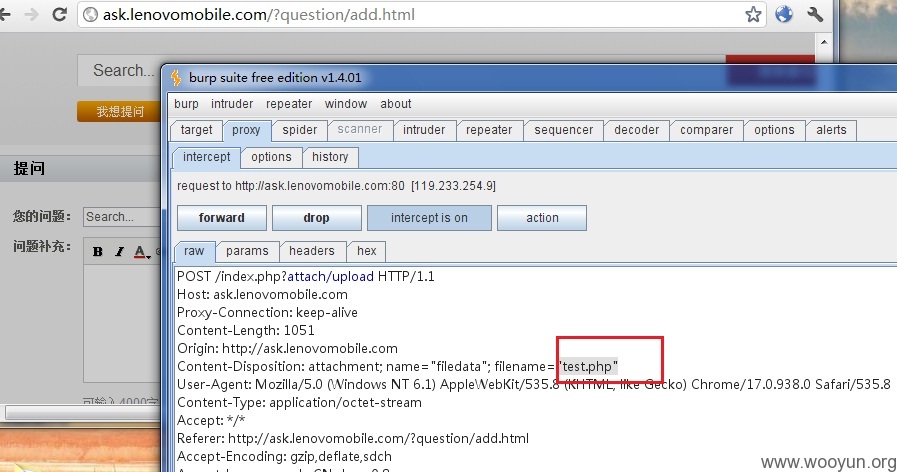The width and height of the screenshot is (897, 472).
Task: Open the comparer tab
Action: (x=706, y=130)
